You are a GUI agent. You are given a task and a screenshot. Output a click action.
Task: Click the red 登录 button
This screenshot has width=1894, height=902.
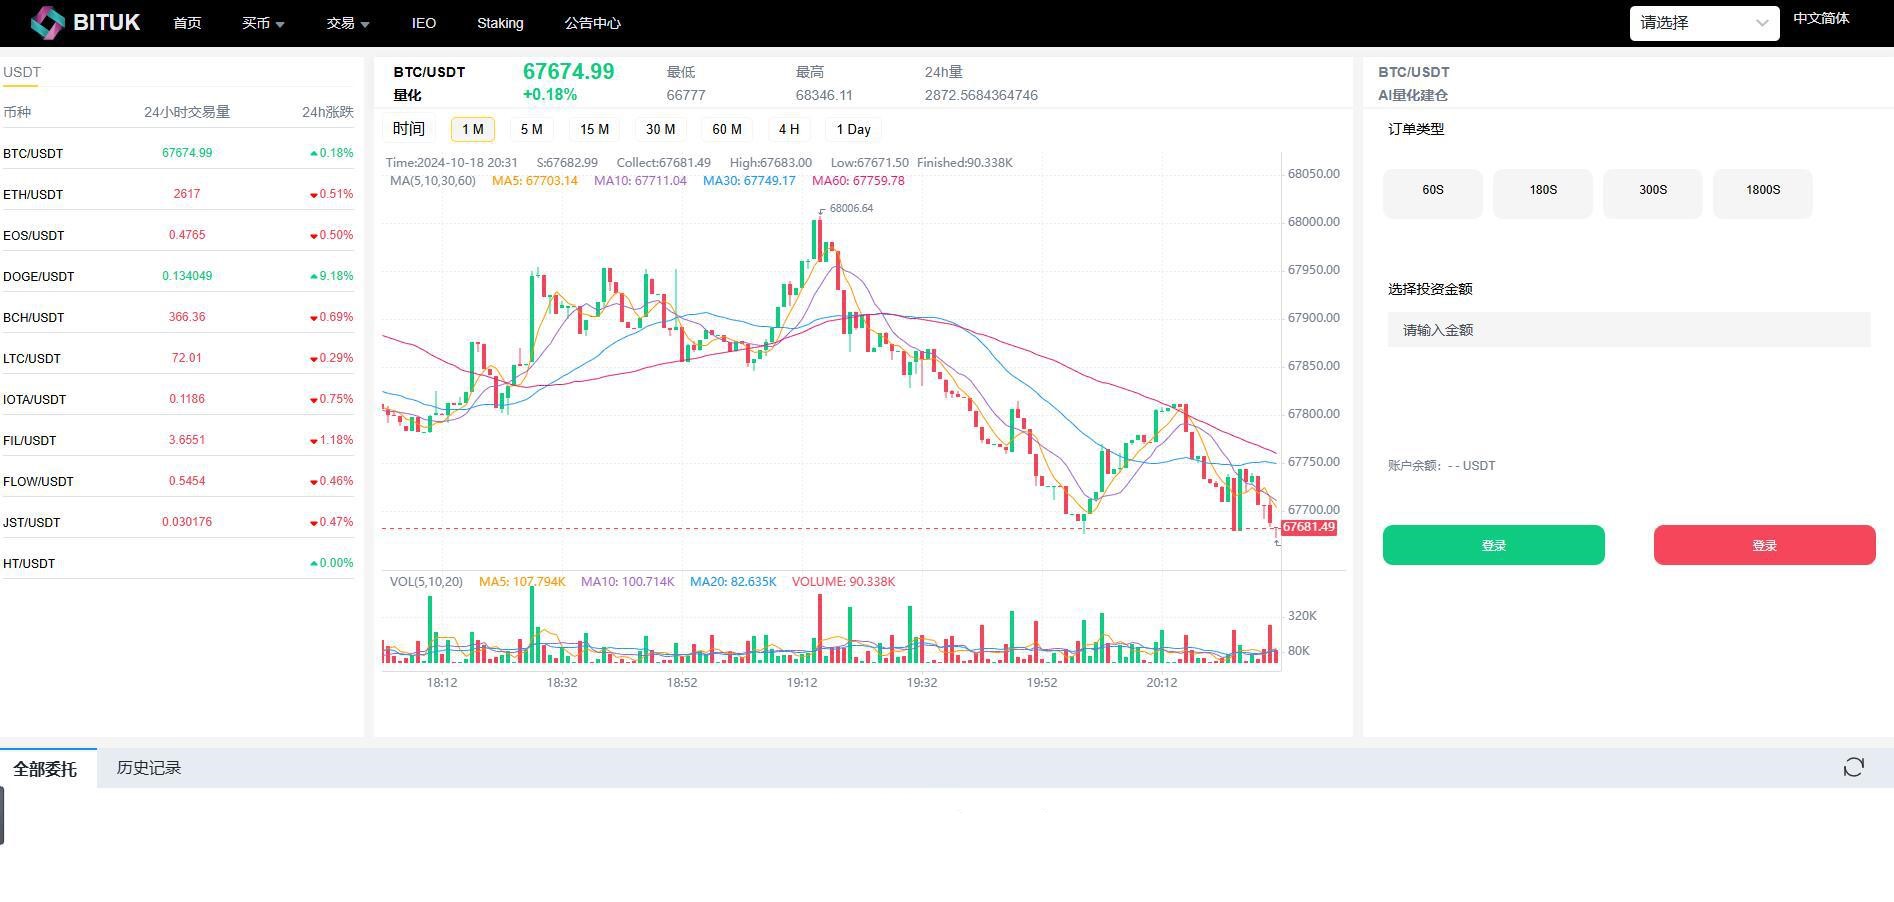pyautogui.click(x=1764, y=545)
